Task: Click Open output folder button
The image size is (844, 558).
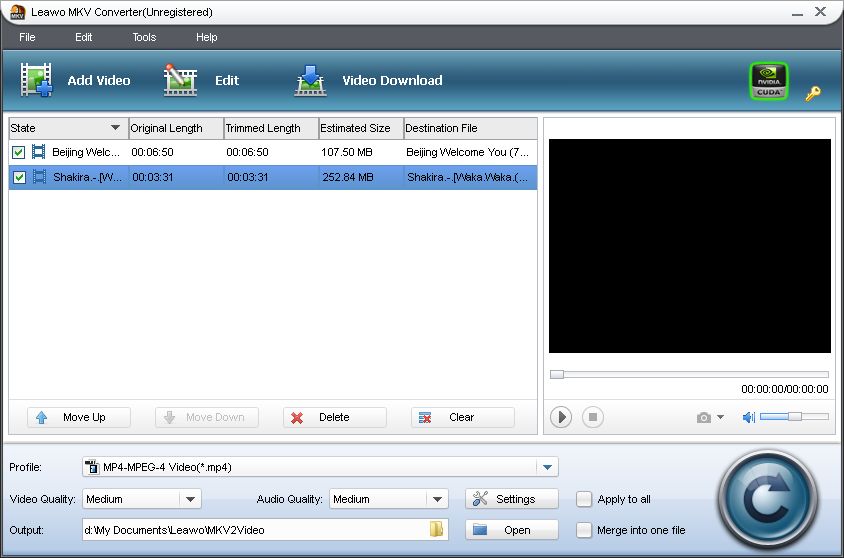Action: pos(512,530)
